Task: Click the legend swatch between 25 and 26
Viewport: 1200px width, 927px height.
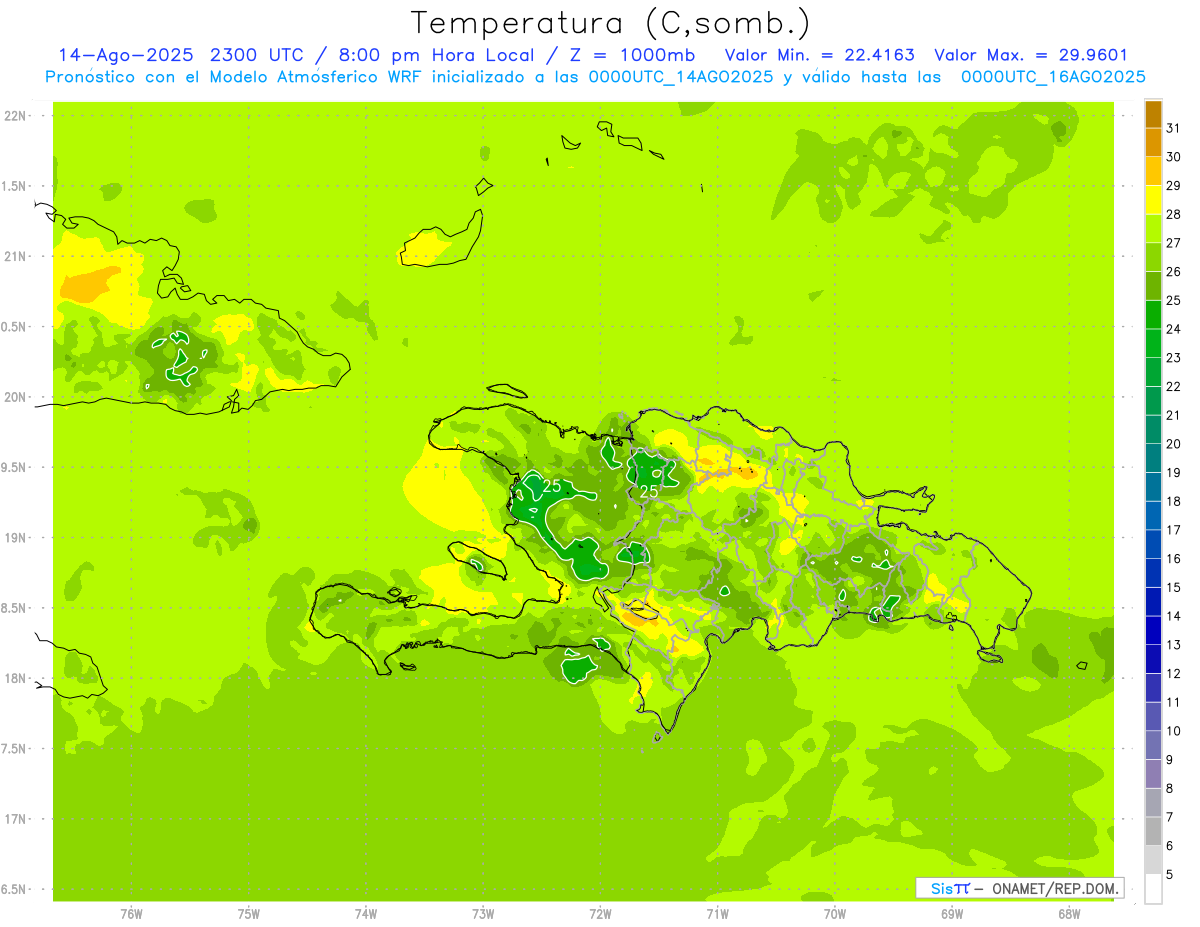Action: click(x=1153, y=286)
